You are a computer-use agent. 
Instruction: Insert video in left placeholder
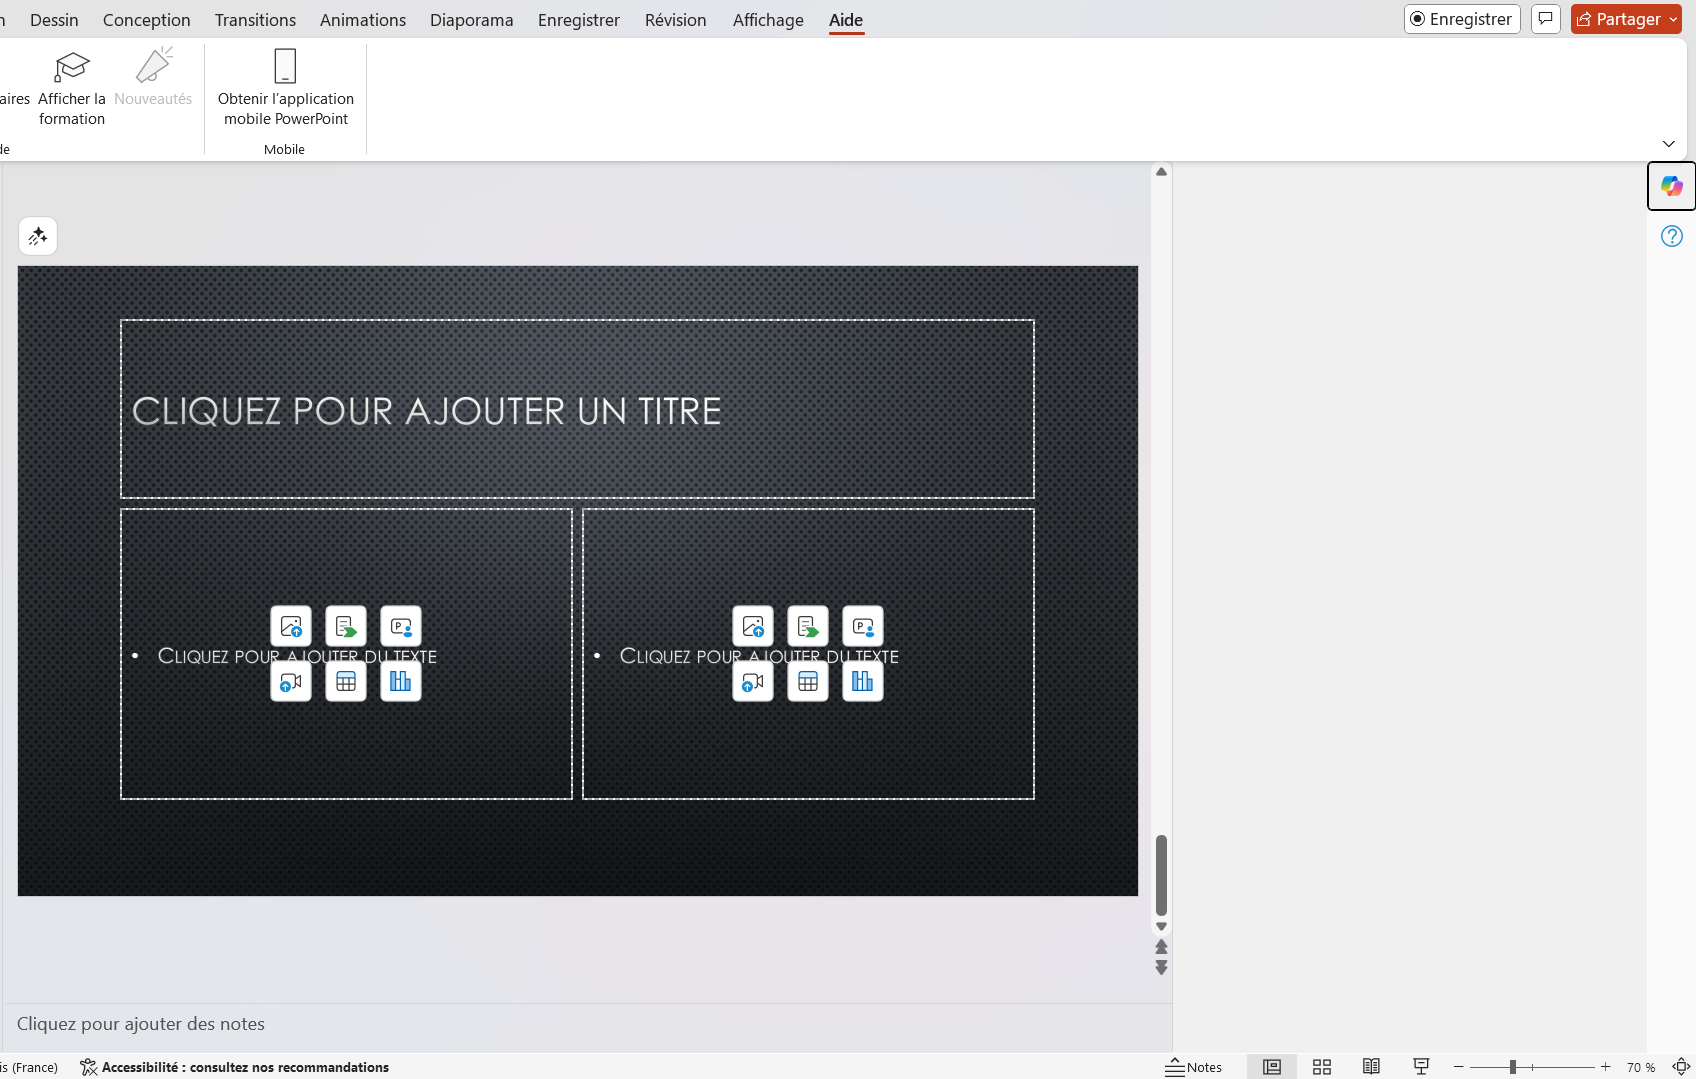click(291, 682)
